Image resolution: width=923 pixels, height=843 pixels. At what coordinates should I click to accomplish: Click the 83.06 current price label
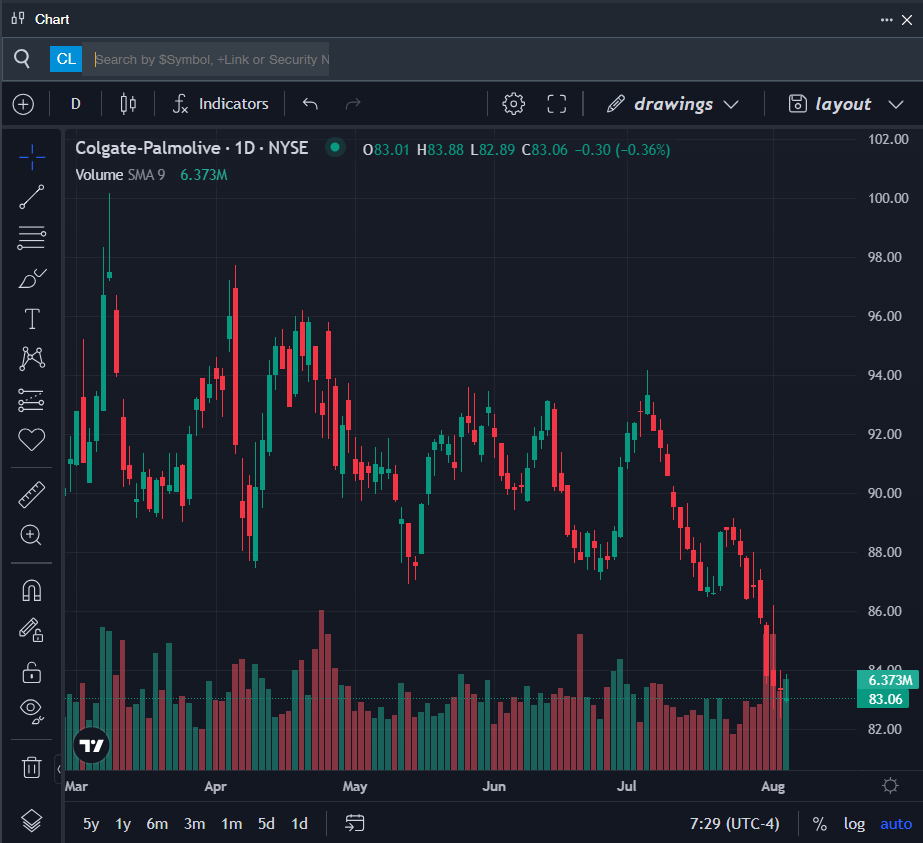(885, 699)
